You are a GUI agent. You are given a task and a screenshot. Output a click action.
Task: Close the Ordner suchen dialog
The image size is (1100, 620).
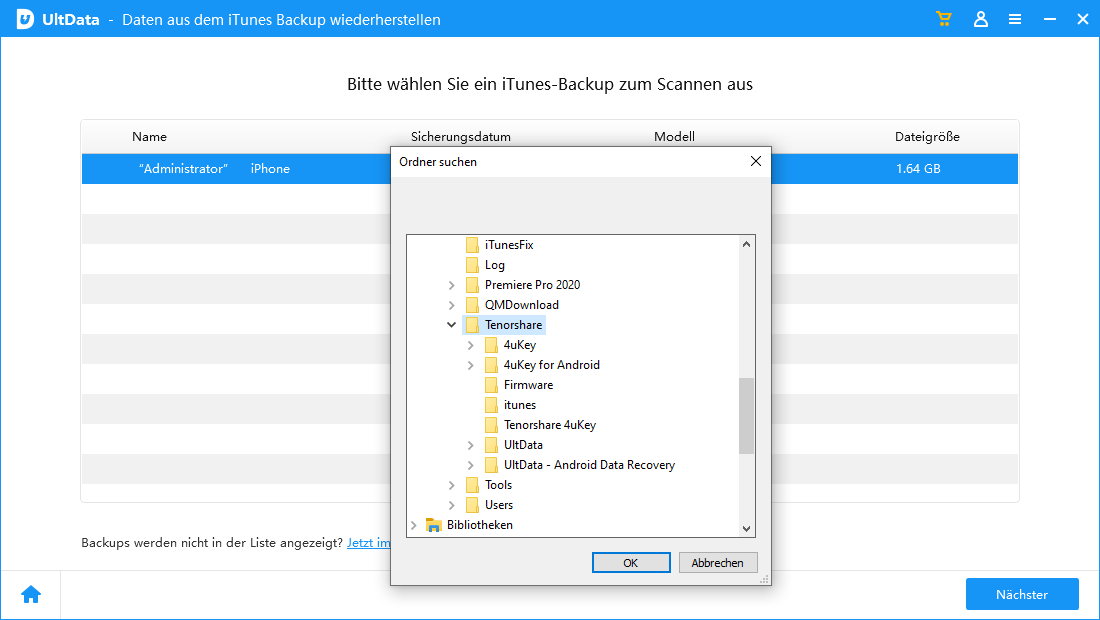(x=756, y=161)
